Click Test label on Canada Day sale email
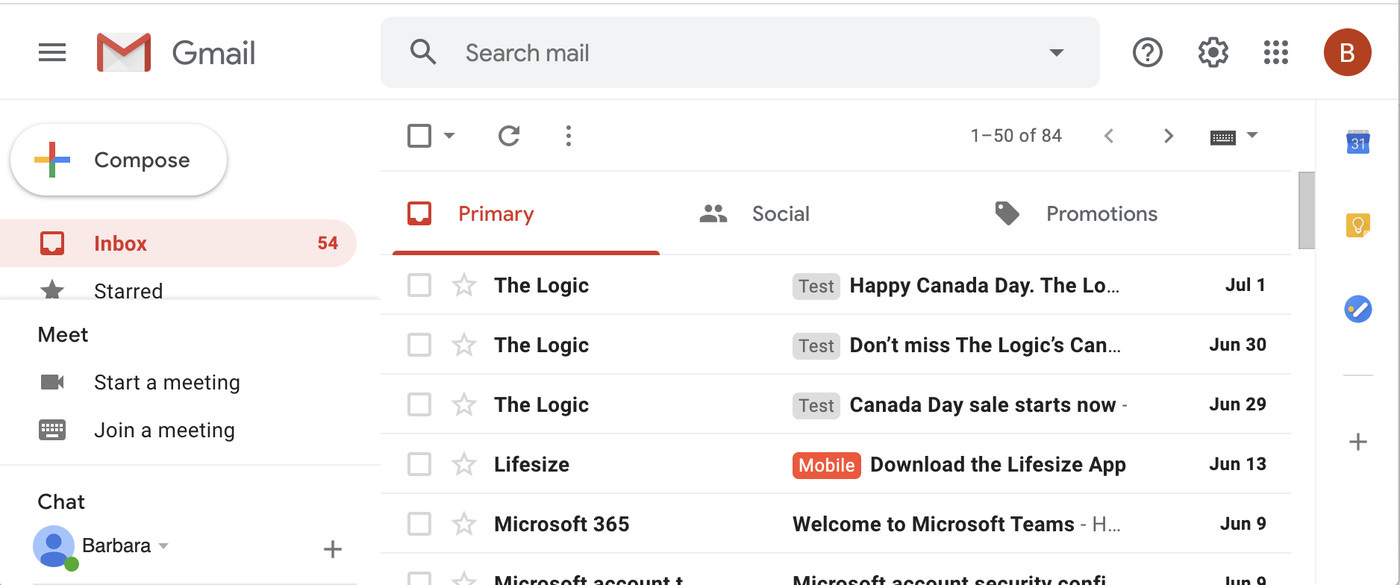Image resolution: width=1400 pixels, height=585 pixels. pyautogui.click(x=816, y=405)
